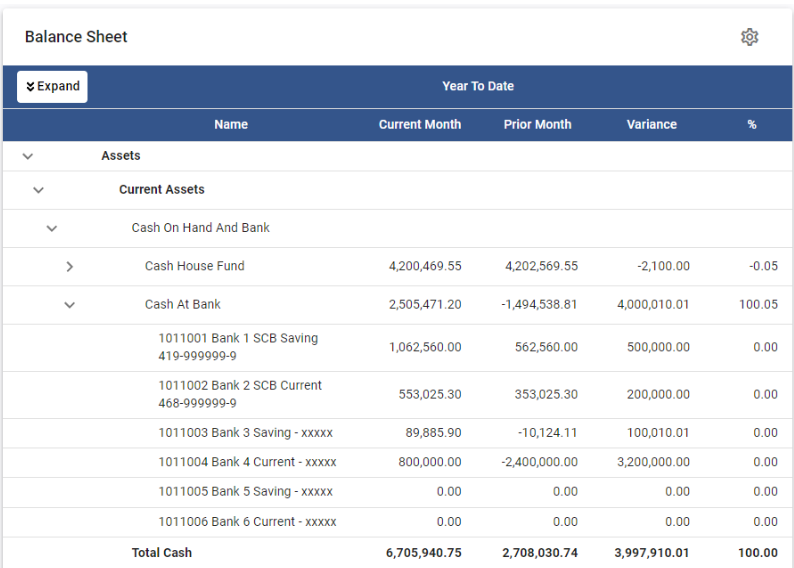Collapse the Assets section chevron
Image resolution: width=794 pixels, height=568 pixels.
[x=28, y=156]
